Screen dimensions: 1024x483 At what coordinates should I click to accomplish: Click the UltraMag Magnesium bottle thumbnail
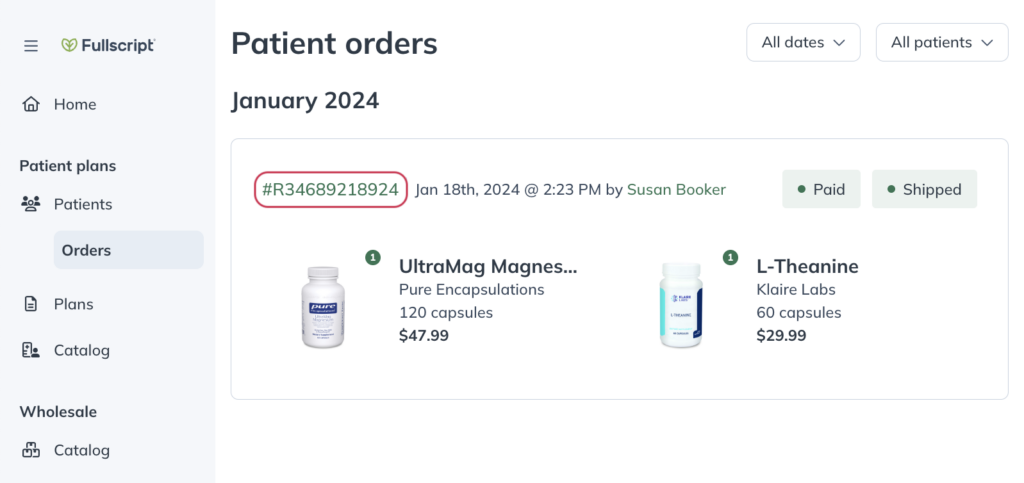[x=323, y=307]
